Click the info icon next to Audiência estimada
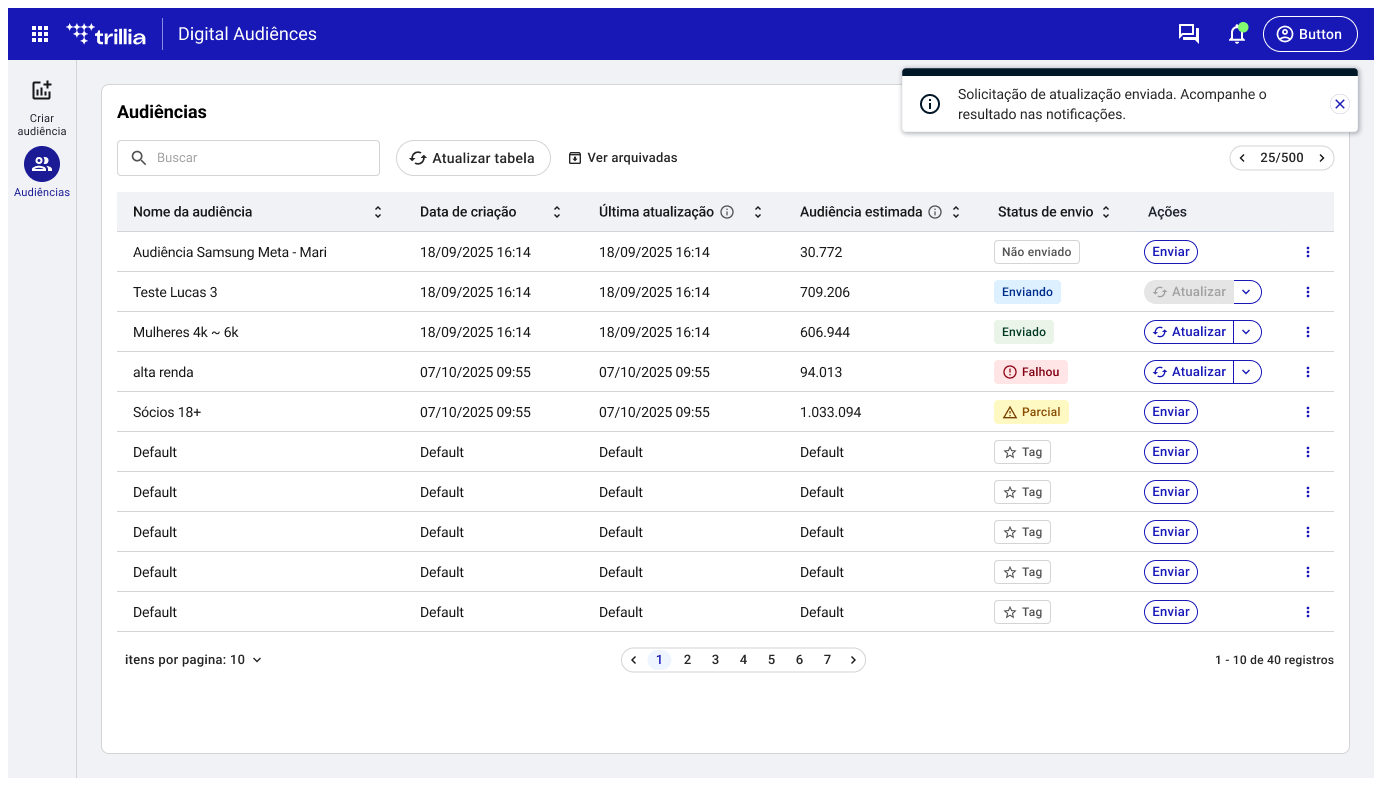 pos(935,212)
